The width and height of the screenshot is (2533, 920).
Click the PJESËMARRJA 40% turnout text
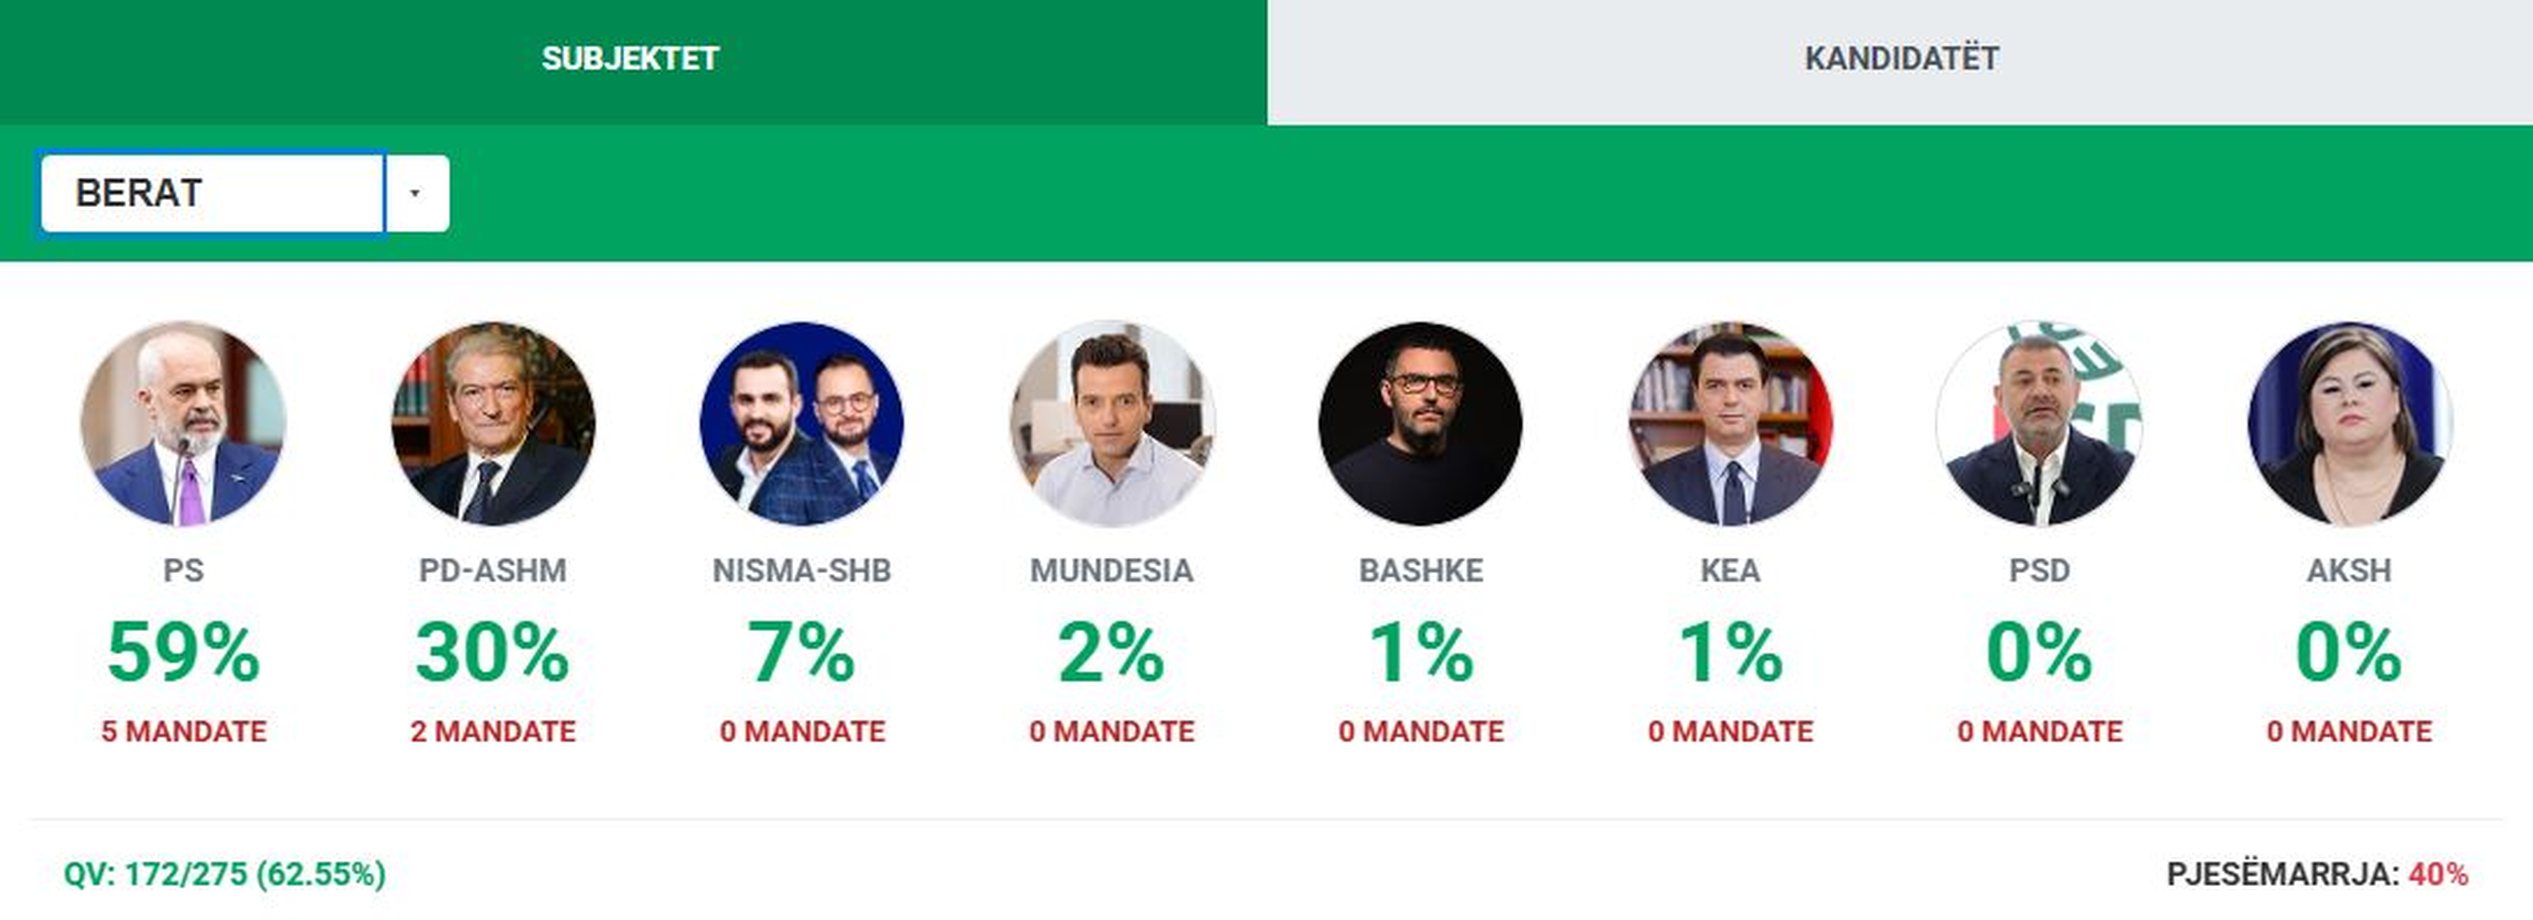coord(2317,875)
